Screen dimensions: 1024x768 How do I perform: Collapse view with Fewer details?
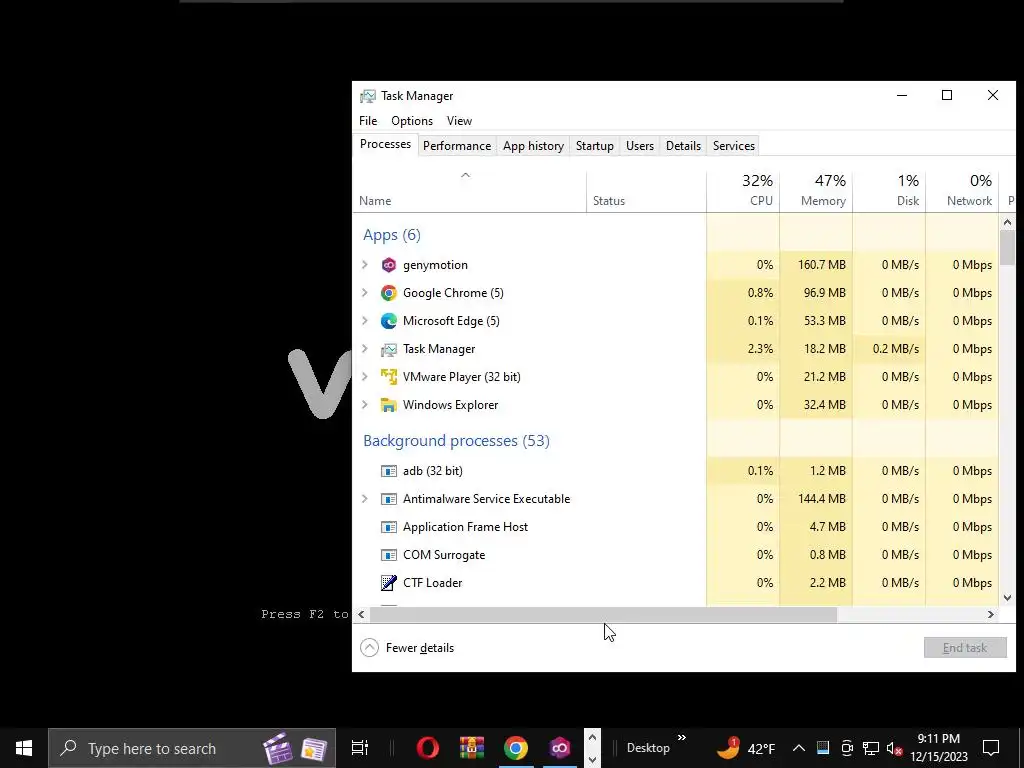point(408,648)
